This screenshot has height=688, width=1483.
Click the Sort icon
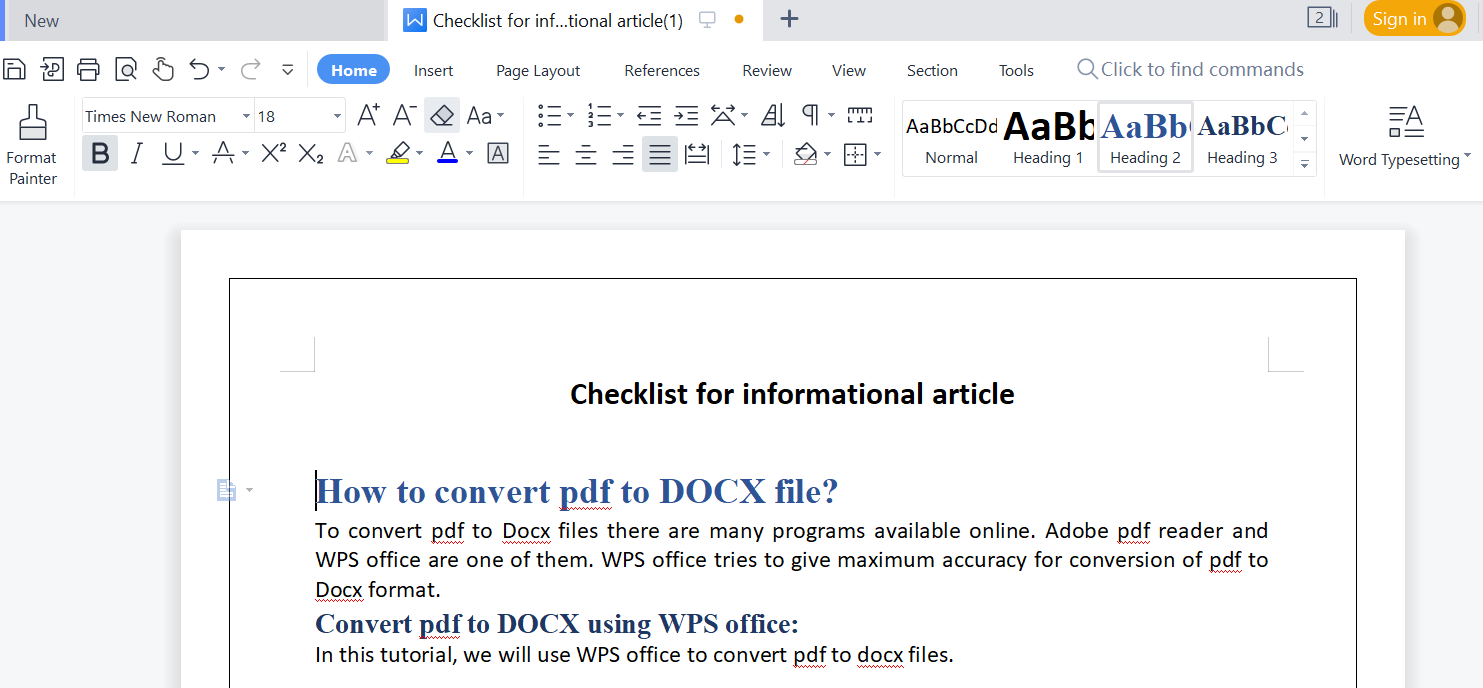pos(773,116)
